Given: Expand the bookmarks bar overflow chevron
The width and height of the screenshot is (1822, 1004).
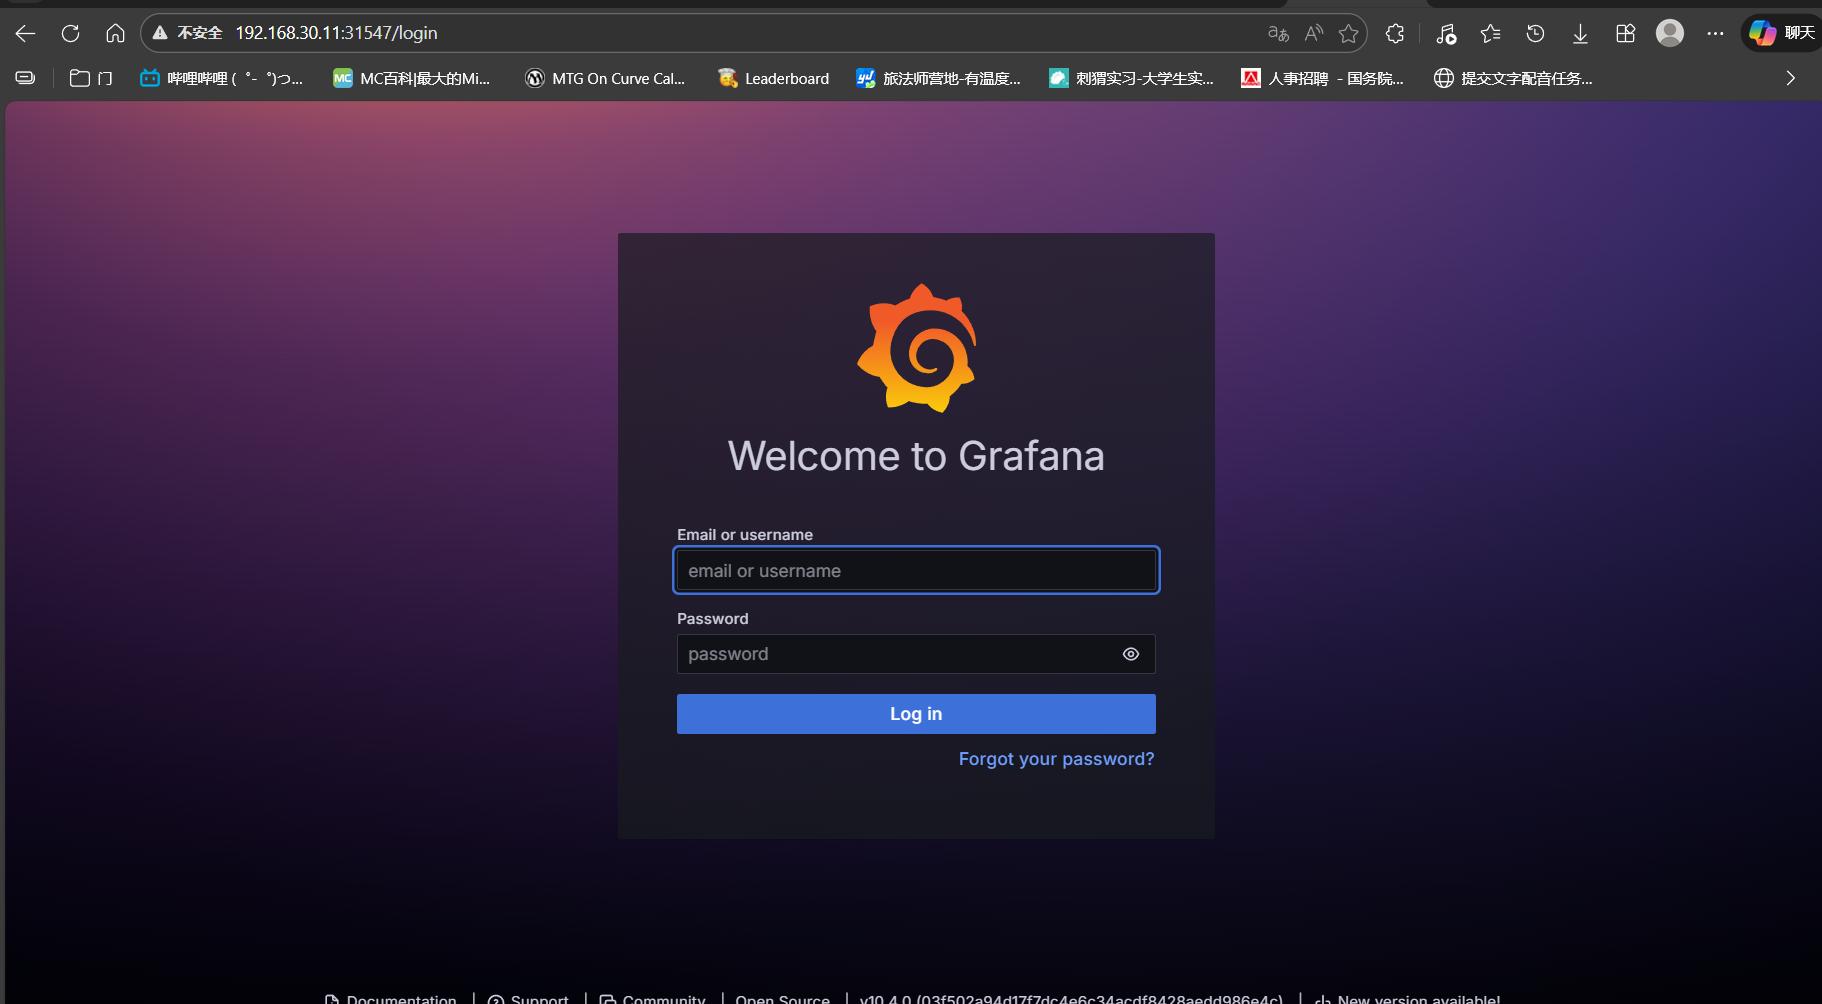Looking at the screenshot, I should pos(1790,78).
